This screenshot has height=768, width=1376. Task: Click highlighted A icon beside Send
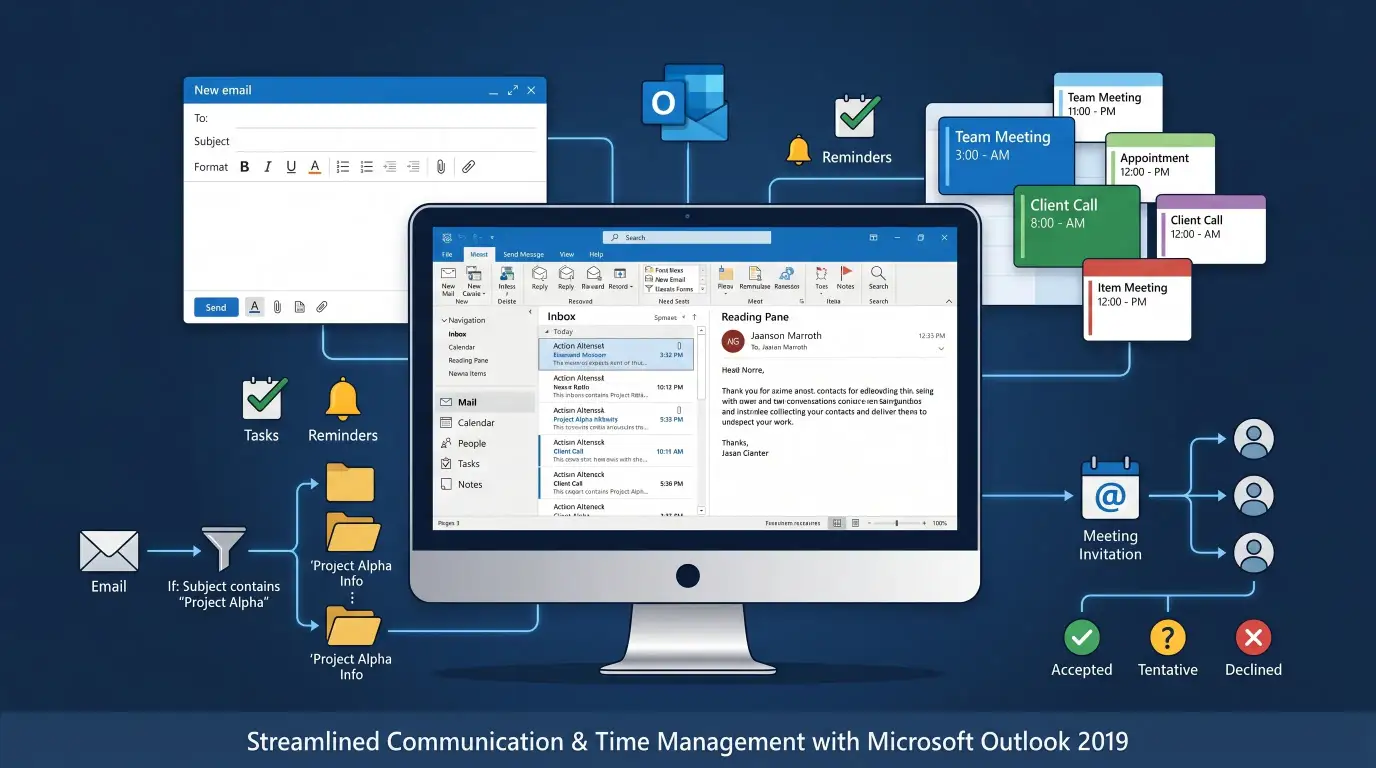pyautogui.click(x=255, y=307)
